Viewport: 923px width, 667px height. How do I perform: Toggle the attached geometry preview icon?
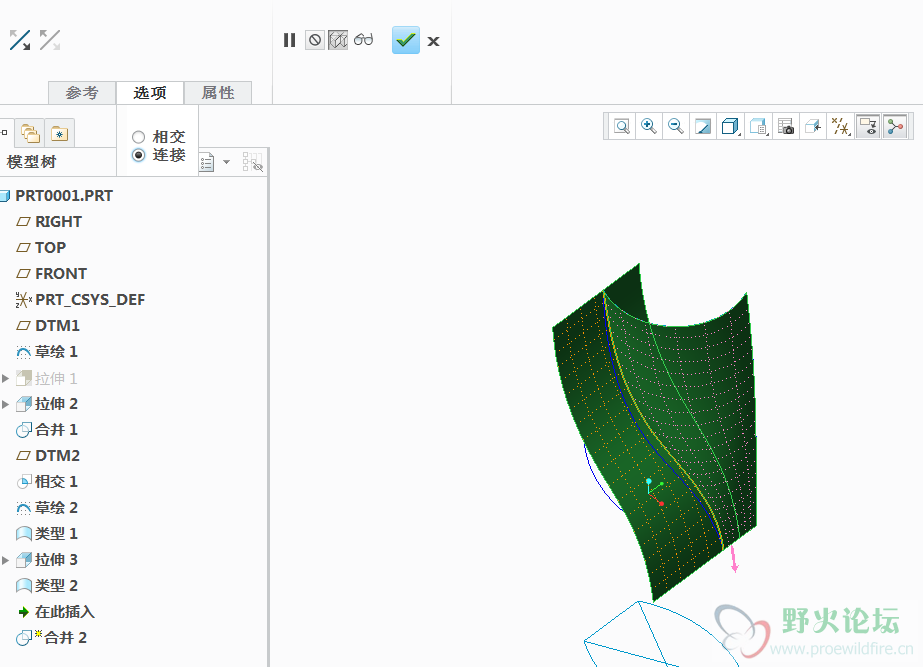338,40
